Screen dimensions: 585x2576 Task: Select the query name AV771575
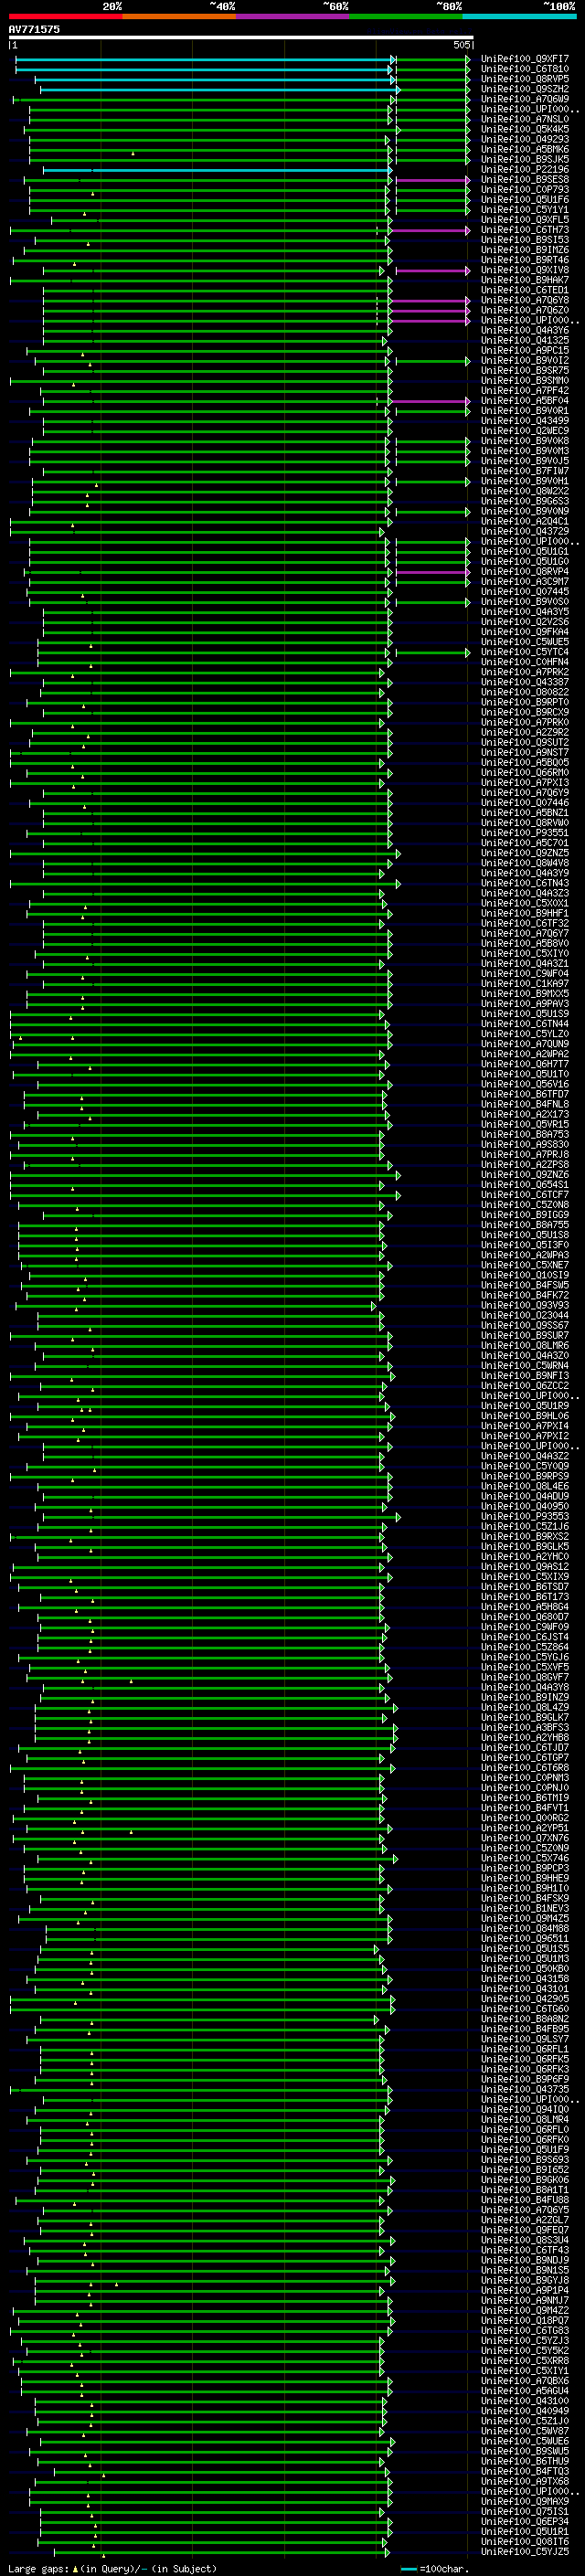pos(34,29)
